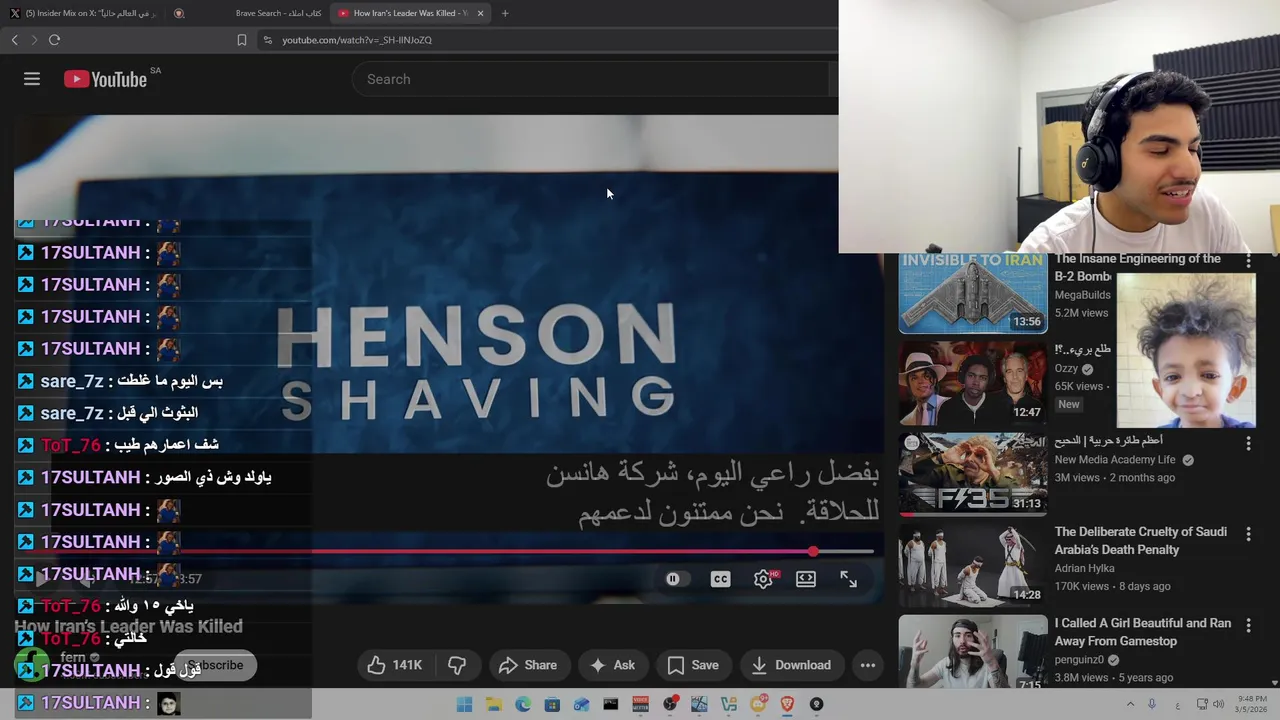Open the B-2 Bomber Insane Engineering thumbnail

pyautogui.click(x=973, y=293)
